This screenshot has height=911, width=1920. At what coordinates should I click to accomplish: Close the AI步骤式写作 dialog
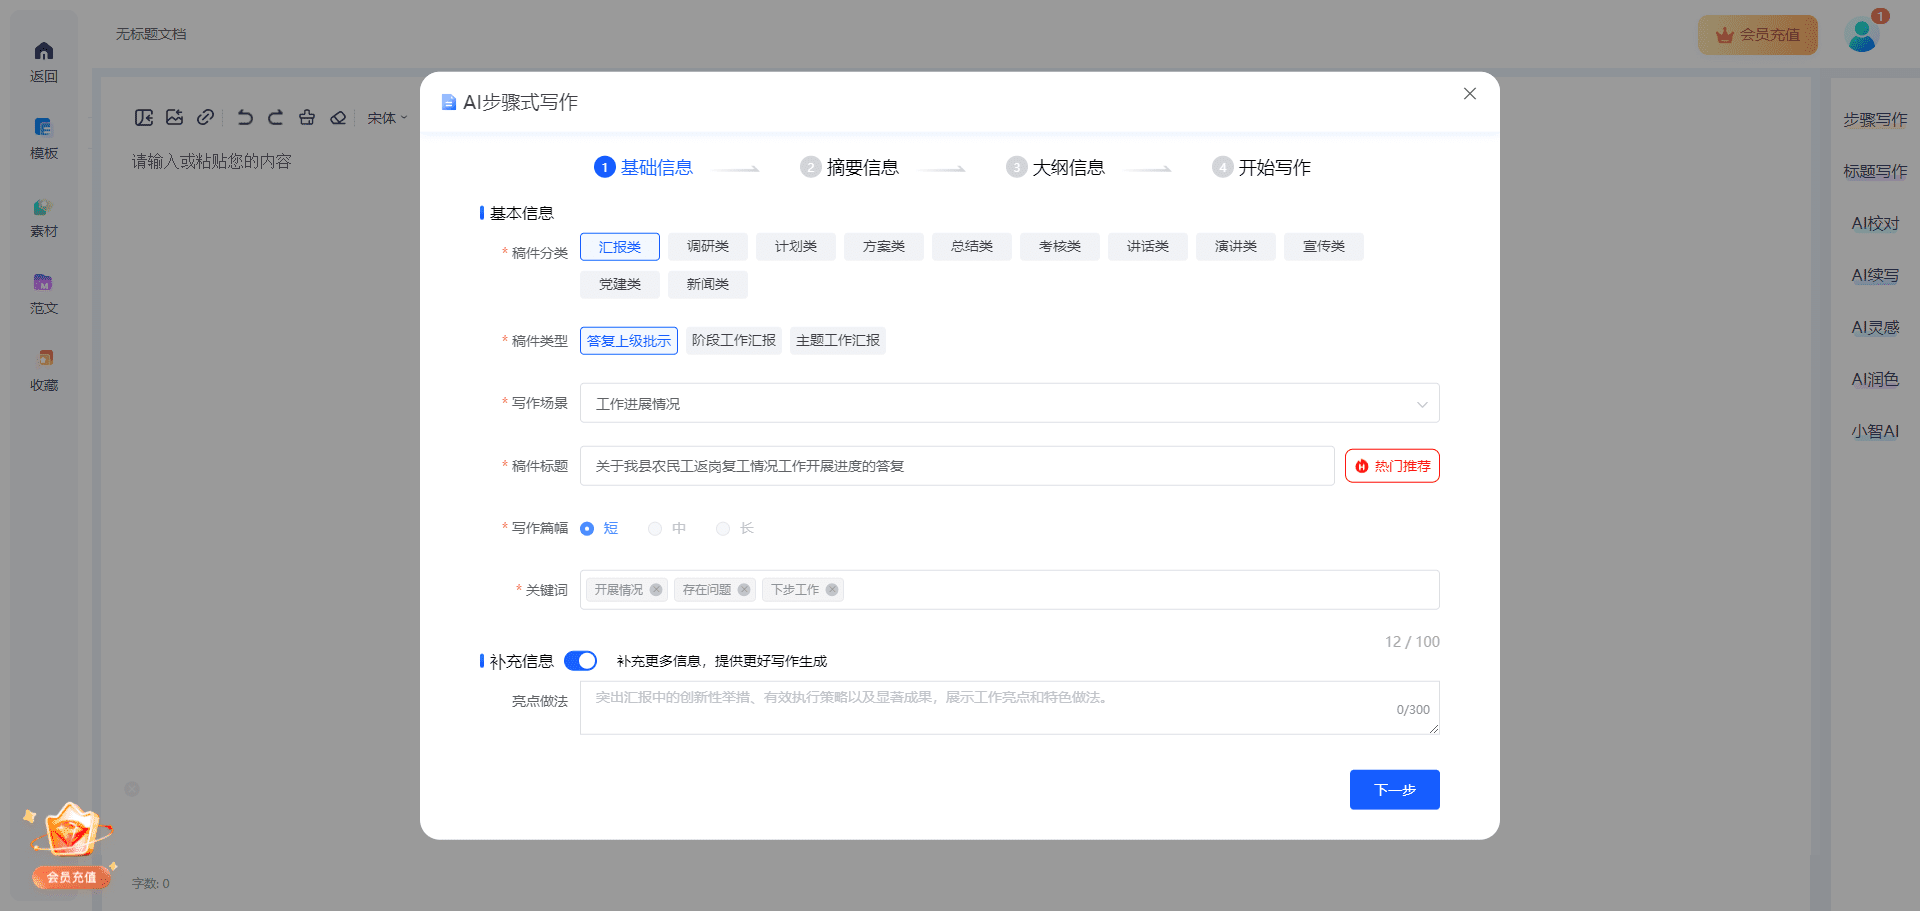coord(1470,94)
